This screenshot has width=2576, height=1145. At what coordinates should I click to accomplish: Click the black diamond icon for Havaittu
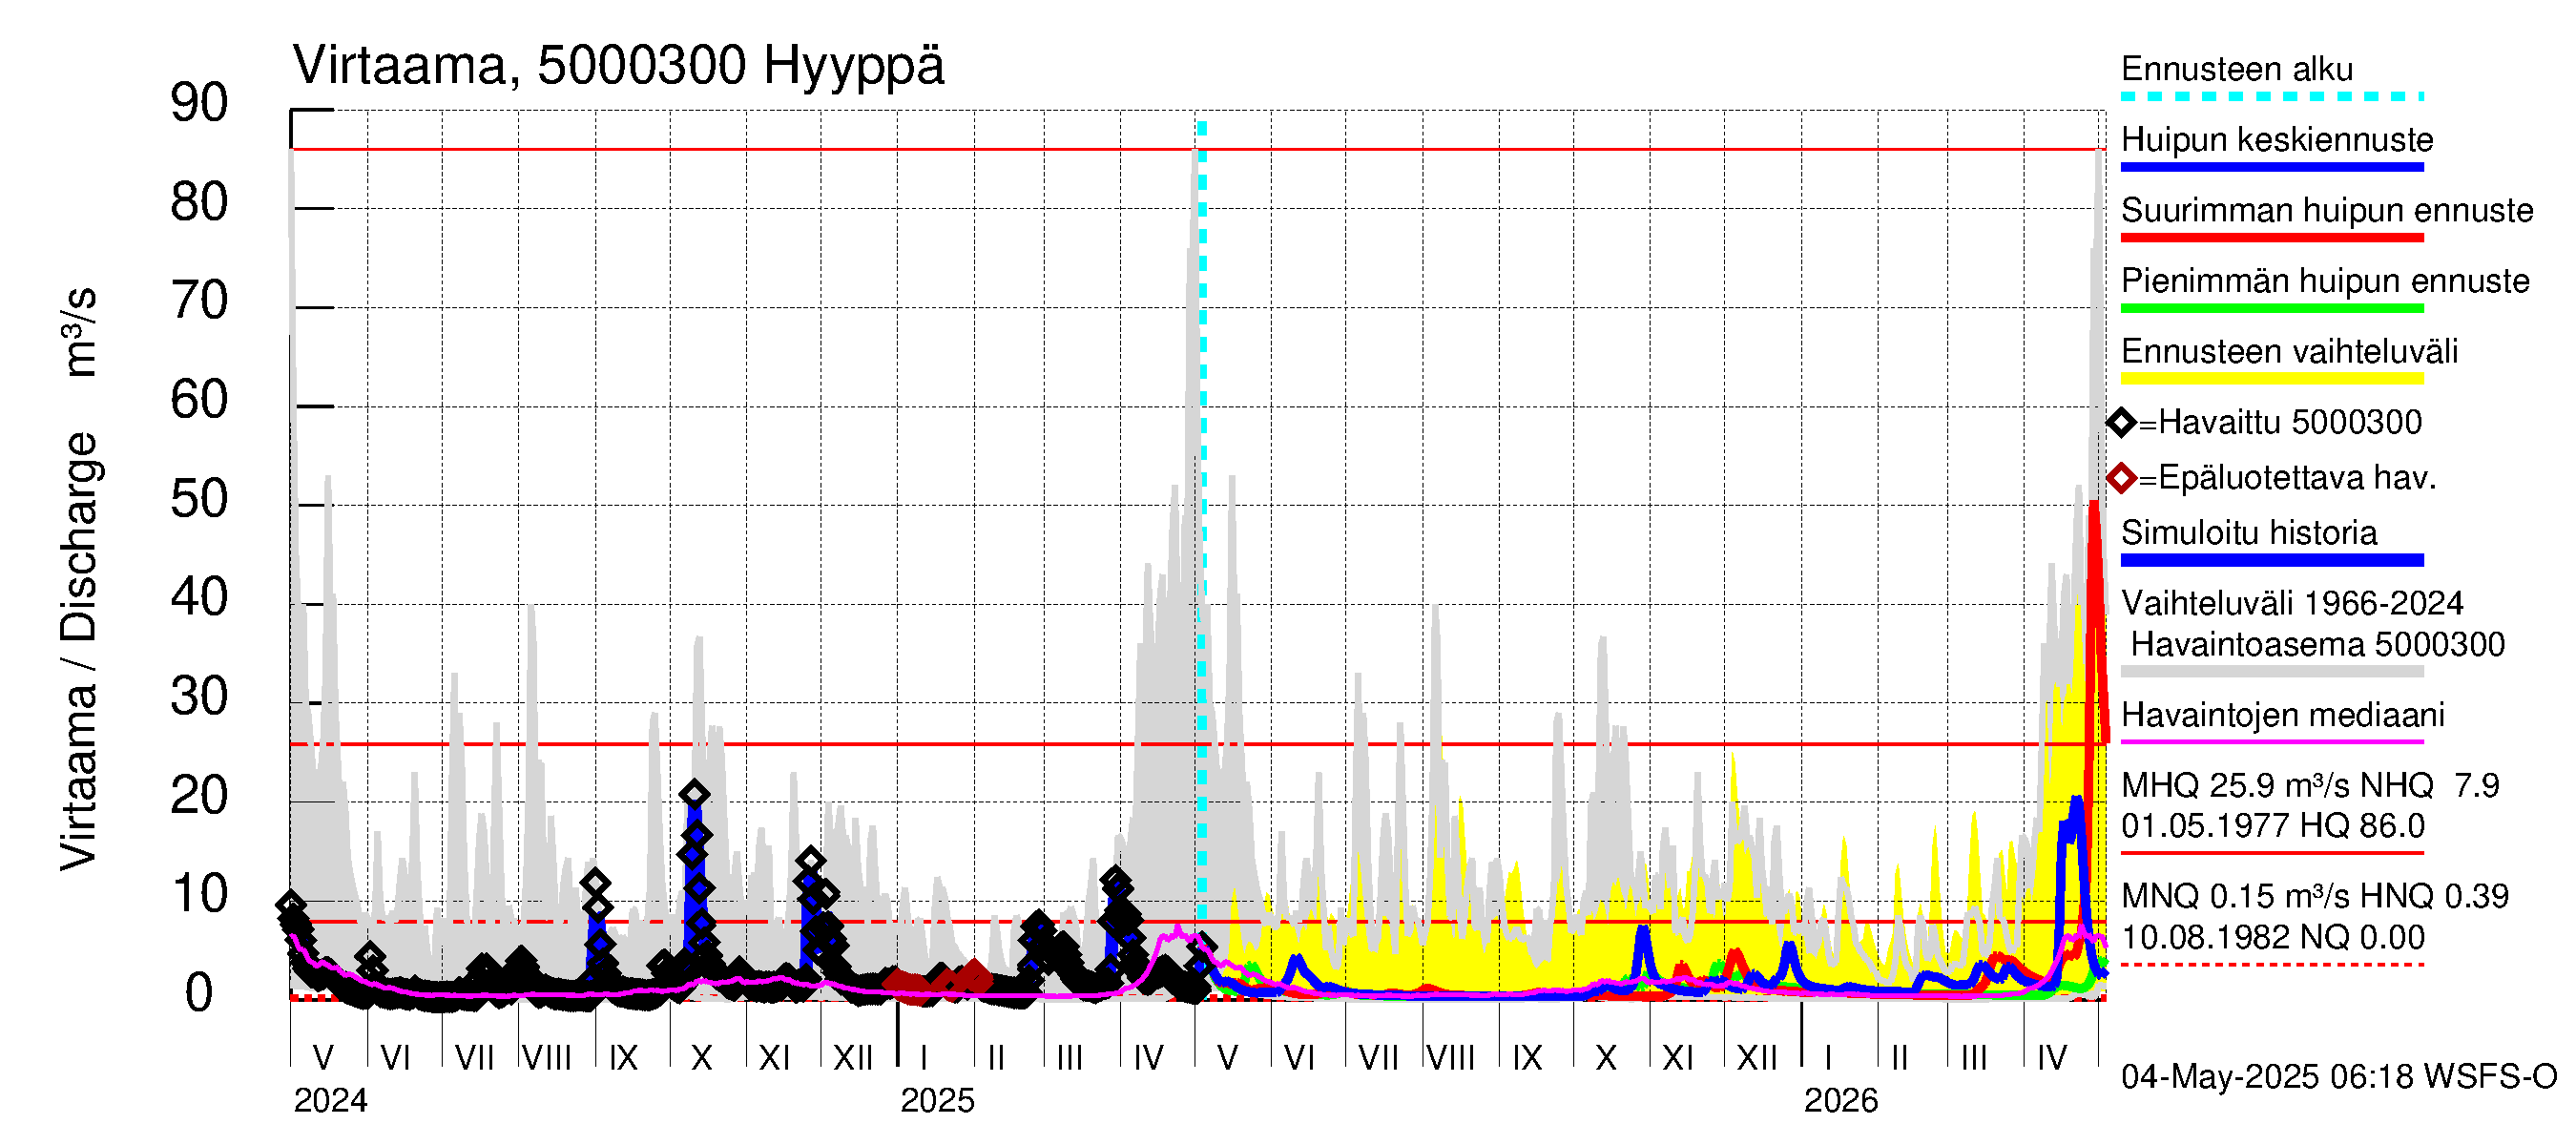click(x=2121, y=423)
